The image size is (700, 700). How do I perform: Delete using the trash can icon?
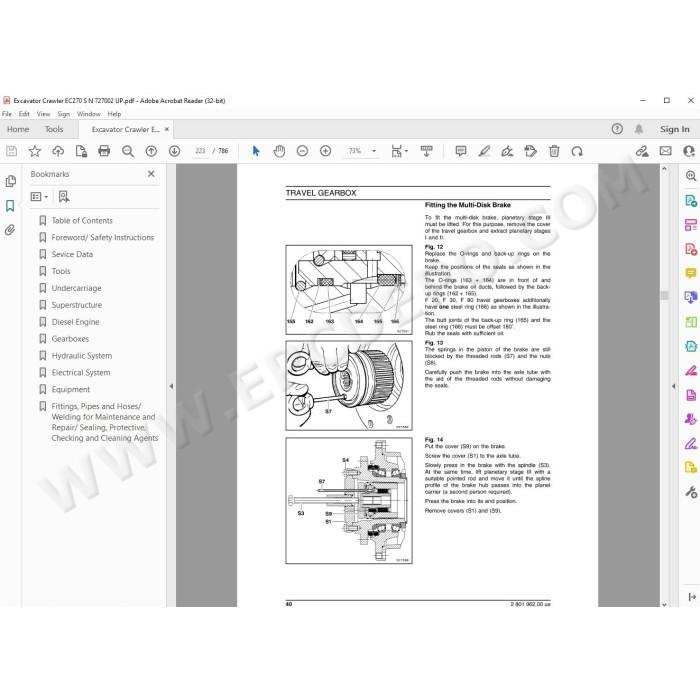pos(554,151)
